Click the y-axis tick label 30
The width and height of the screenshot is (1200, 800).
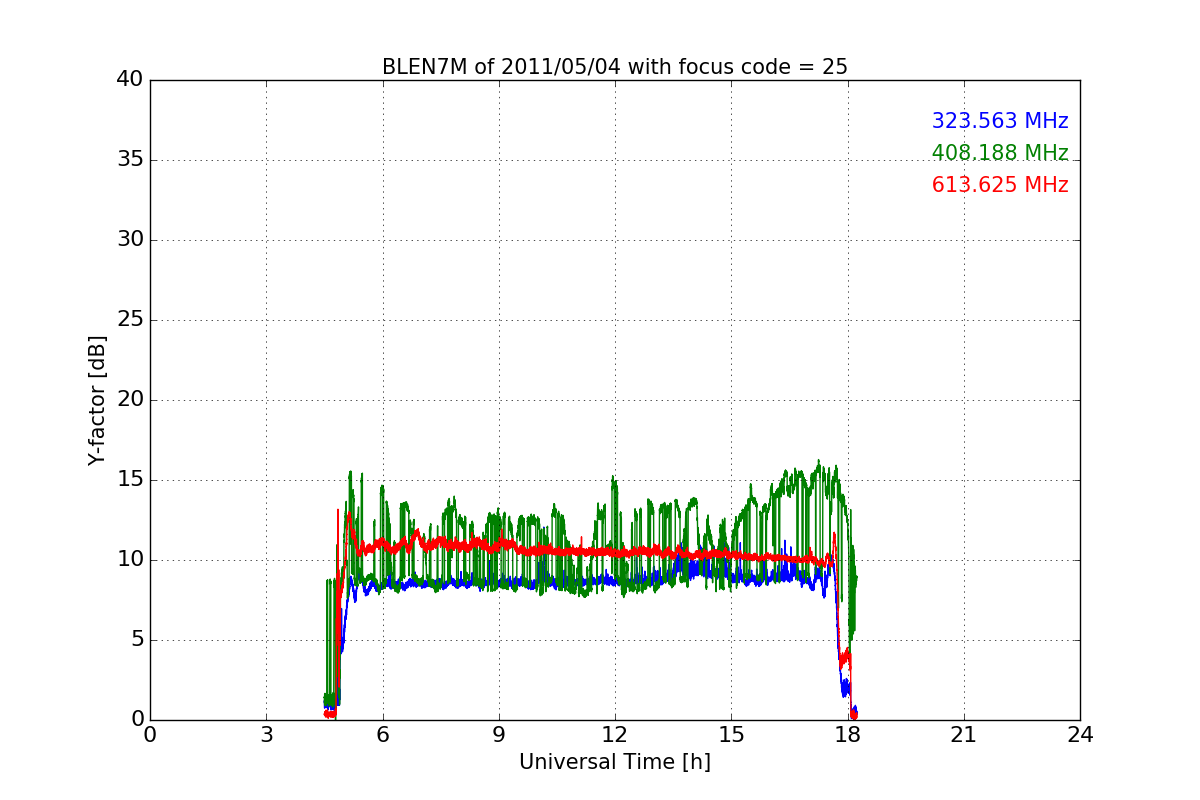pyautogui.click(x=130, y=240)
